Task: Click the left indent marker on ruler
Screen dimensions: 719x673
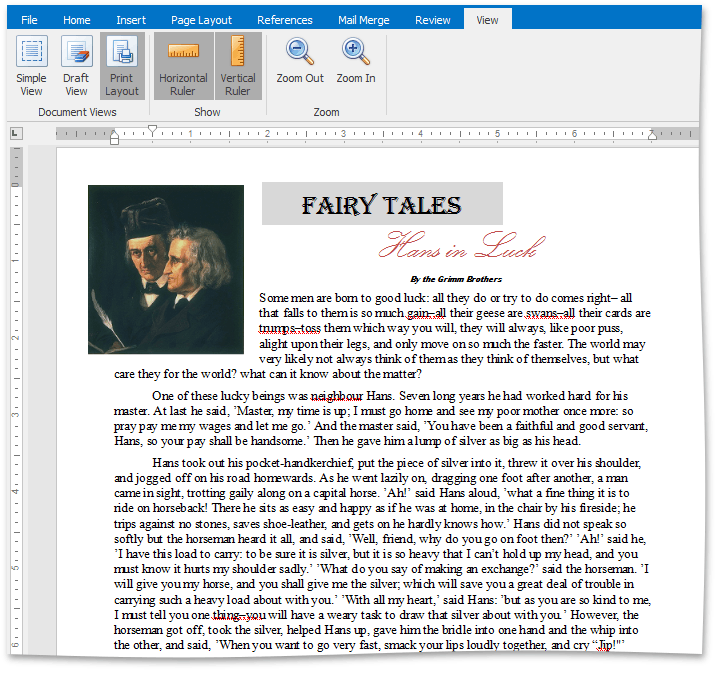Action: point(115,137)
